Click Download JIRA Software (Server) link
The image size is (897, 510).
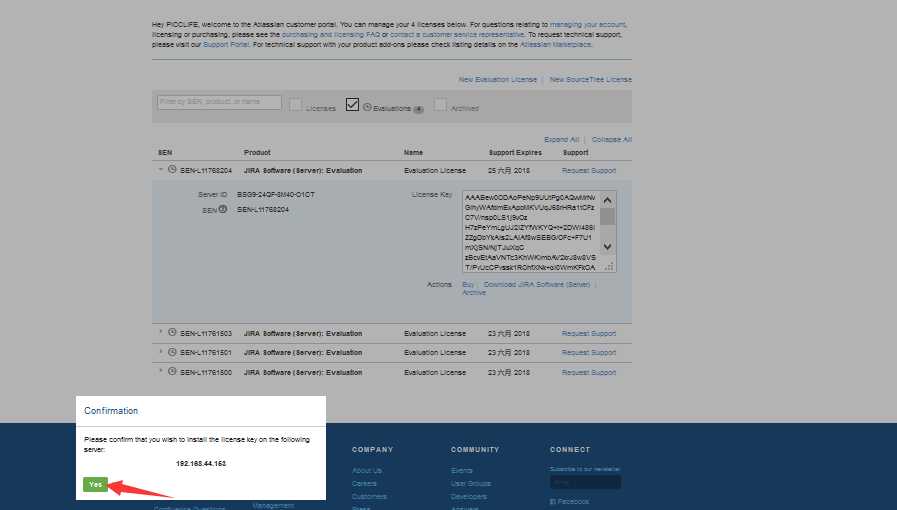point(537,284)
